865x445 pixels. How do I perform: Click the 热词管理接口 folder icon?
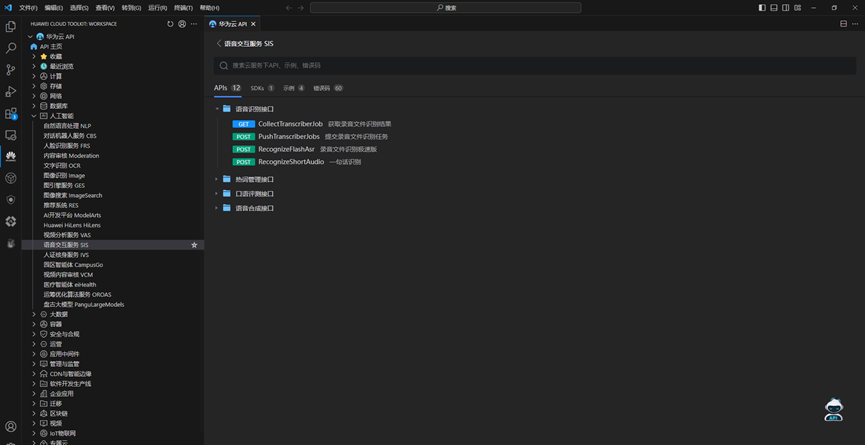[227, 179]
